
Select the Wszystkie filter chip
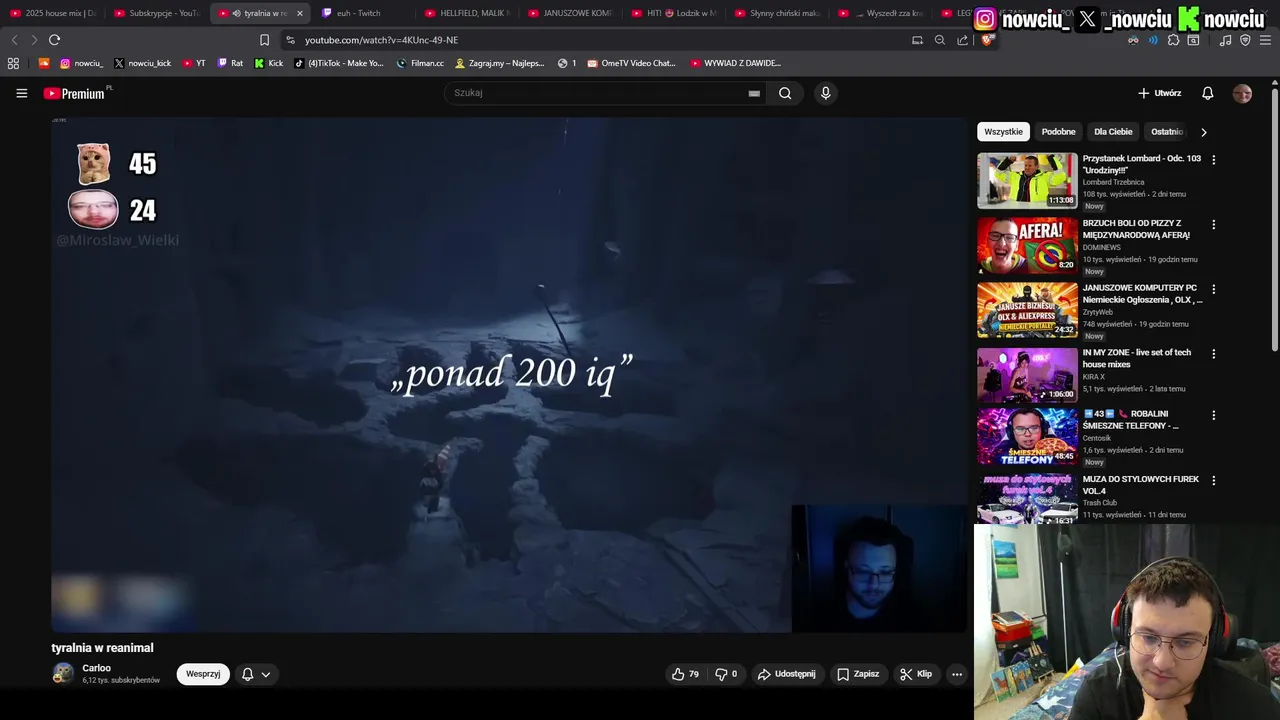1003,132
